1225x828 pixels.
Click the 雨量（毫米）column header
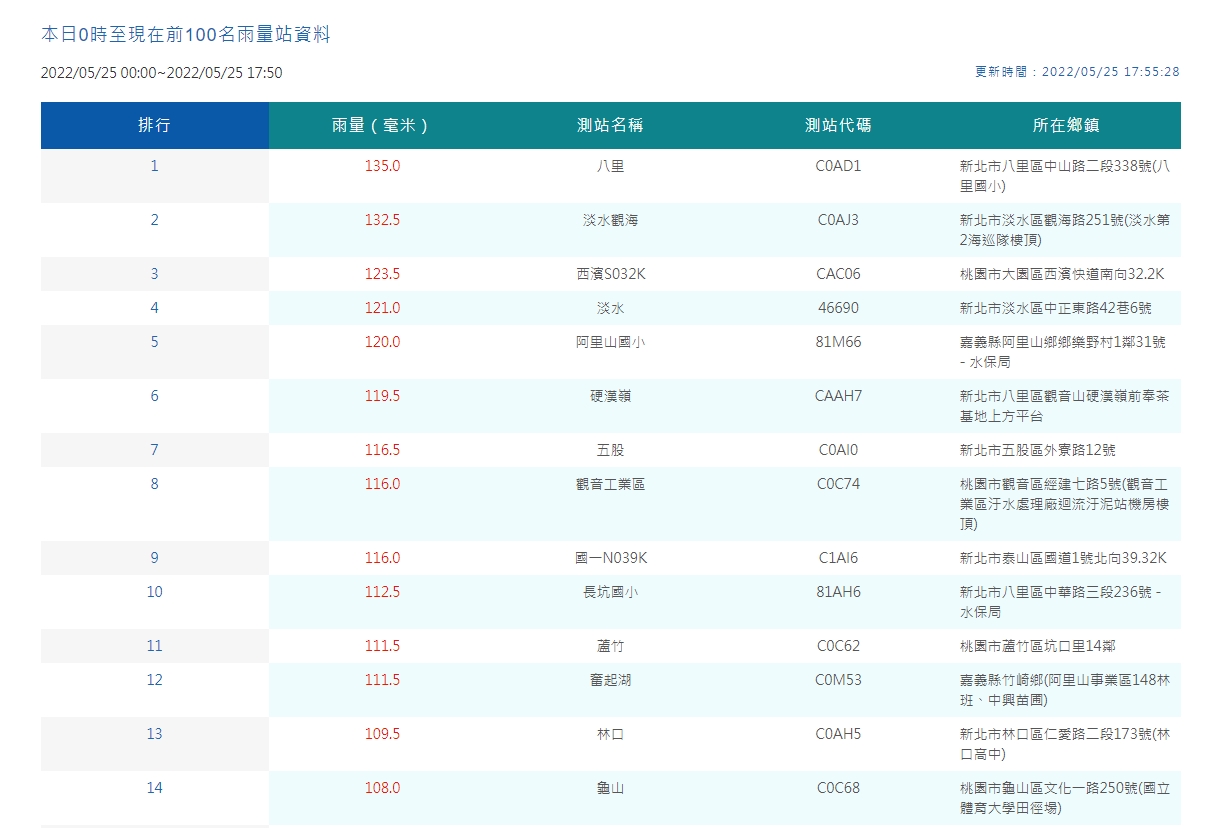382,125
